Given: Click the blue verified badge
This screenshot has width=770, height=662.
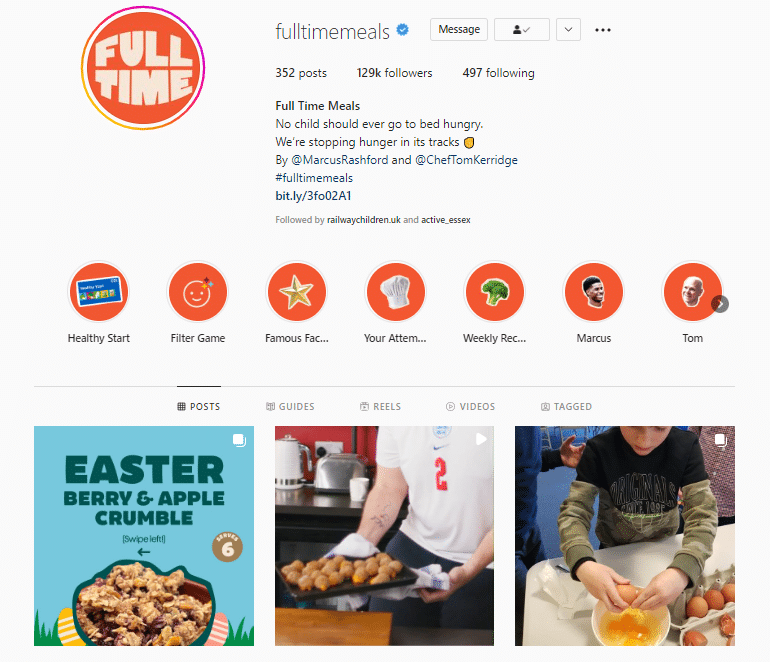Looking at the screenshot, I should click(x=403, y=30).
